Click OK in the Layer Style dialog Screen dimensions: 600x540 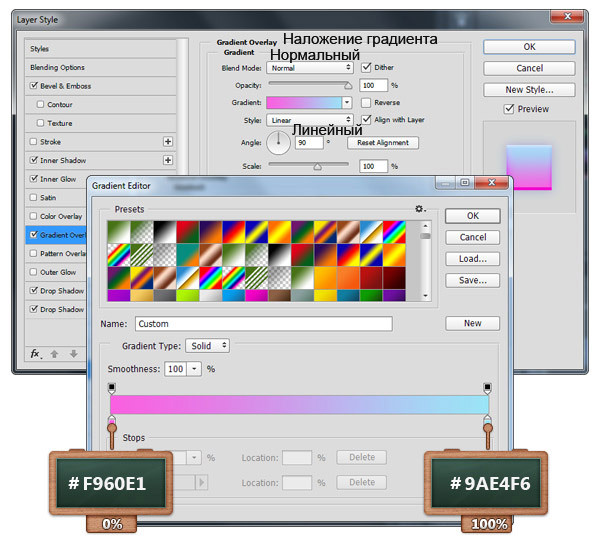pos(529,47)
